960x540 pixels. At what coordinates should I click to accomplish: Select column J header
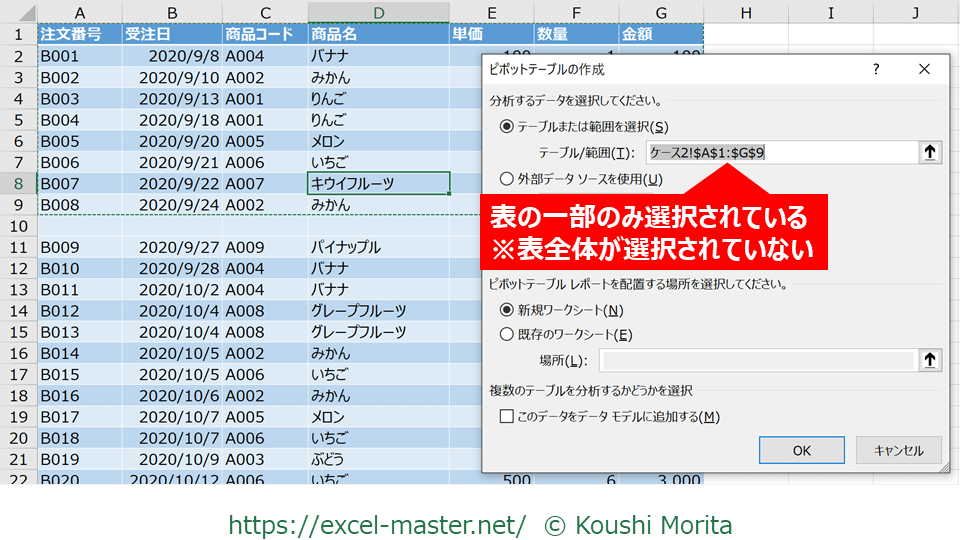tap(916, 12)
